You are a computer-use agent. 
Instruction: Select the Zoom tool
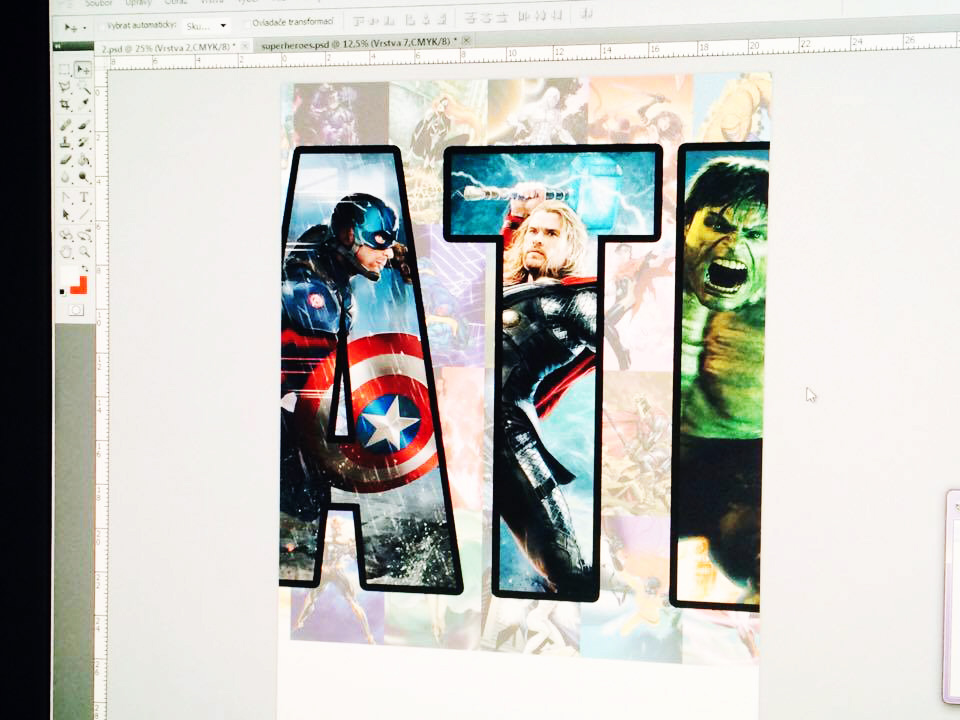point(84,251)
